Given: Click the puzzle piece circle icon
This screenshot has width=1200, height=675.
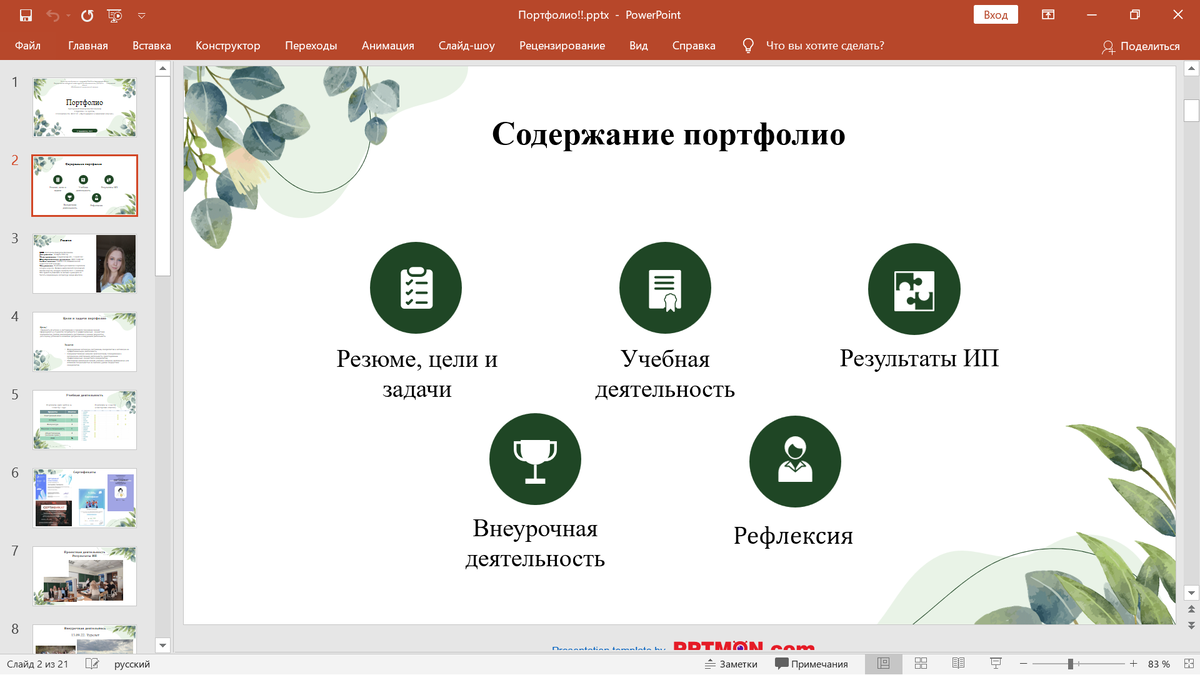Looking at the screenshot, I should [914, 288].
